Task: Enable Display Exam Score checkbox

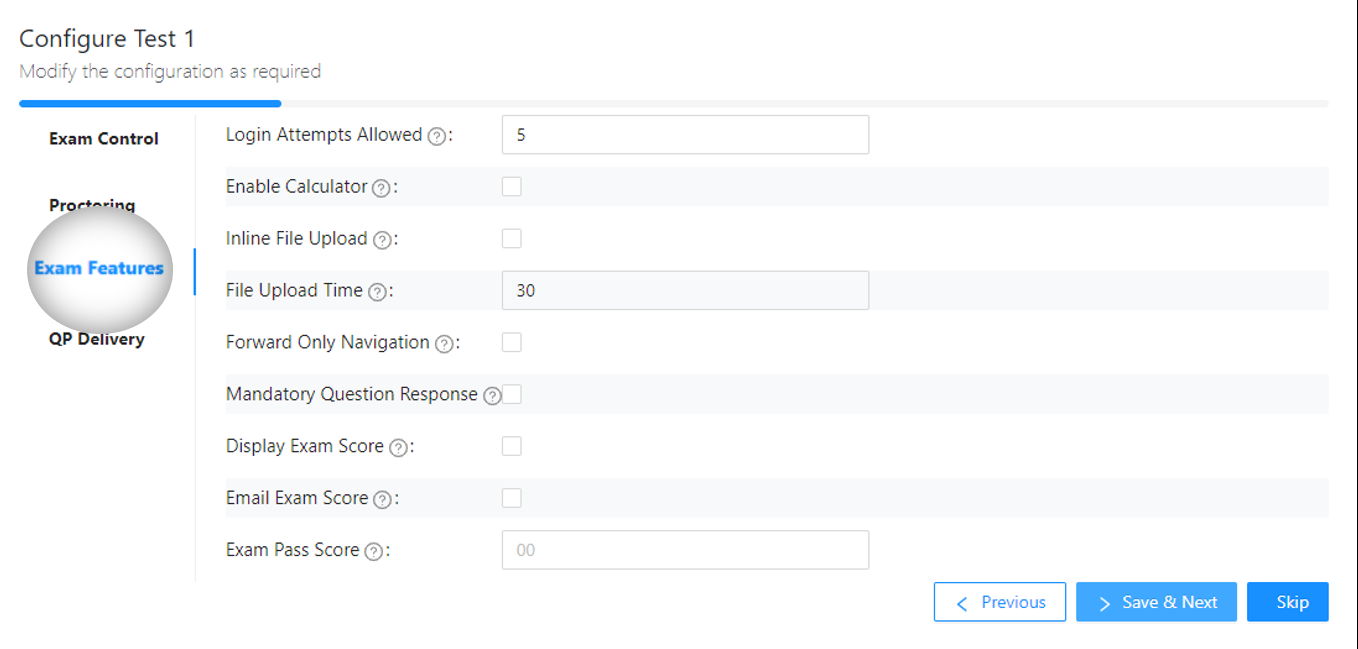Action: tap(512, 447)
